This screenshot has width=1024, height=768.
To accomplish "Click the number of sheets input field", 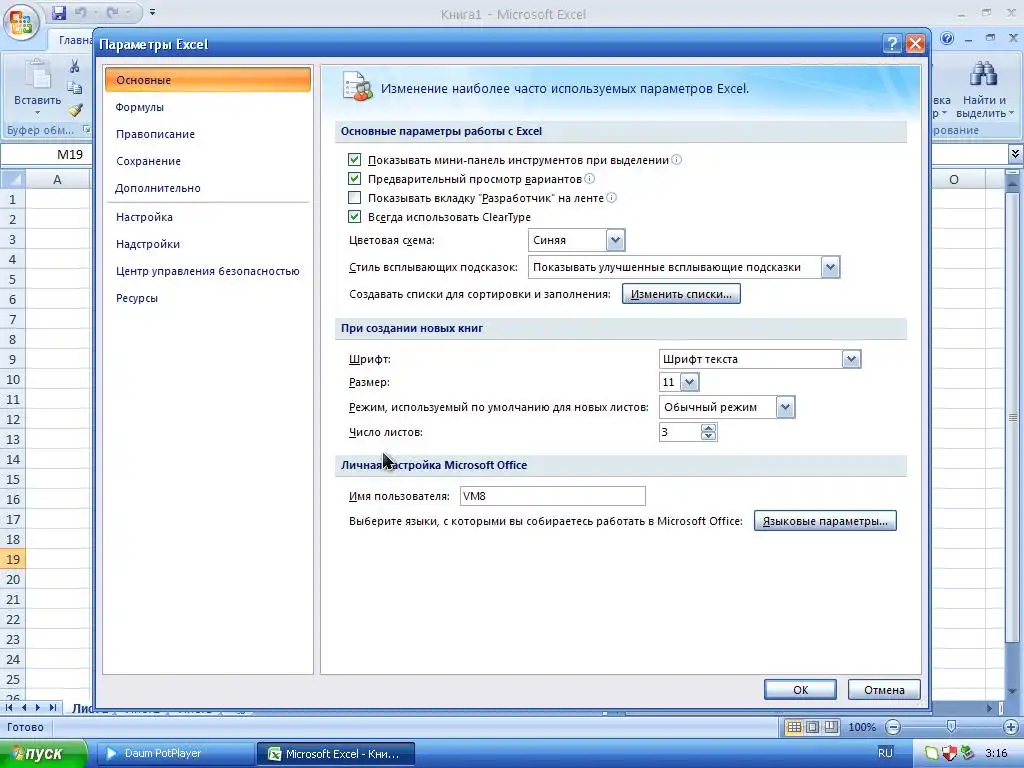I will pyautogui.click(x=679, y=432).
